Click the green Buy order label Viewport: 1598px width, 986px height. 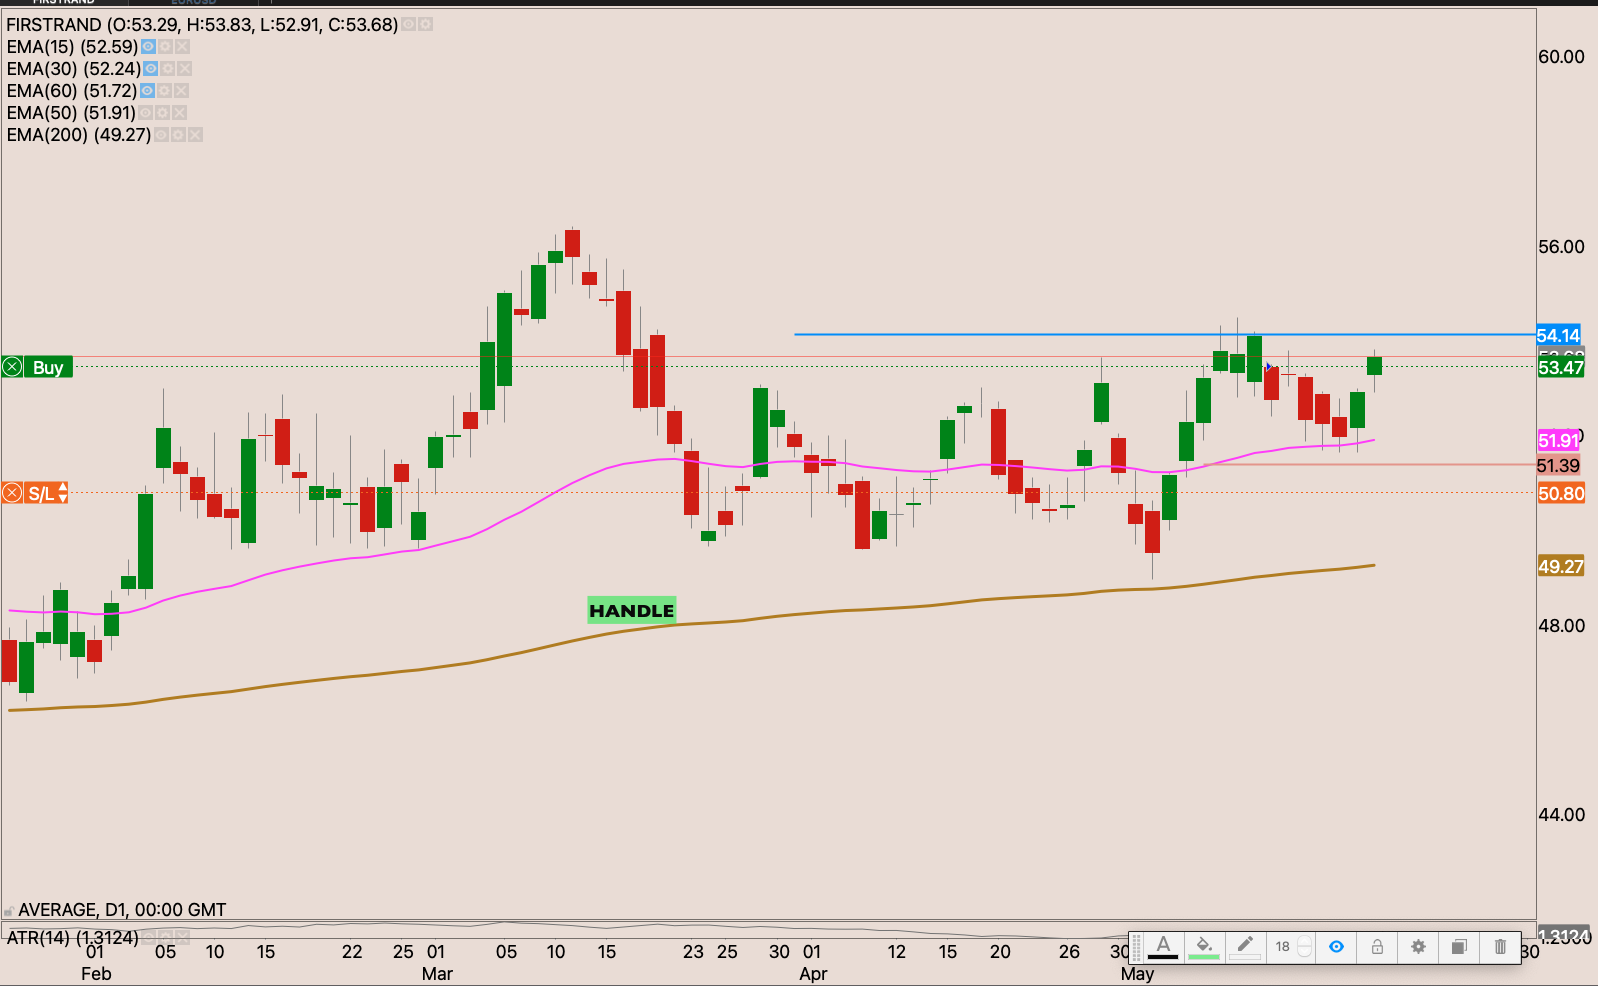coord(48,367)
